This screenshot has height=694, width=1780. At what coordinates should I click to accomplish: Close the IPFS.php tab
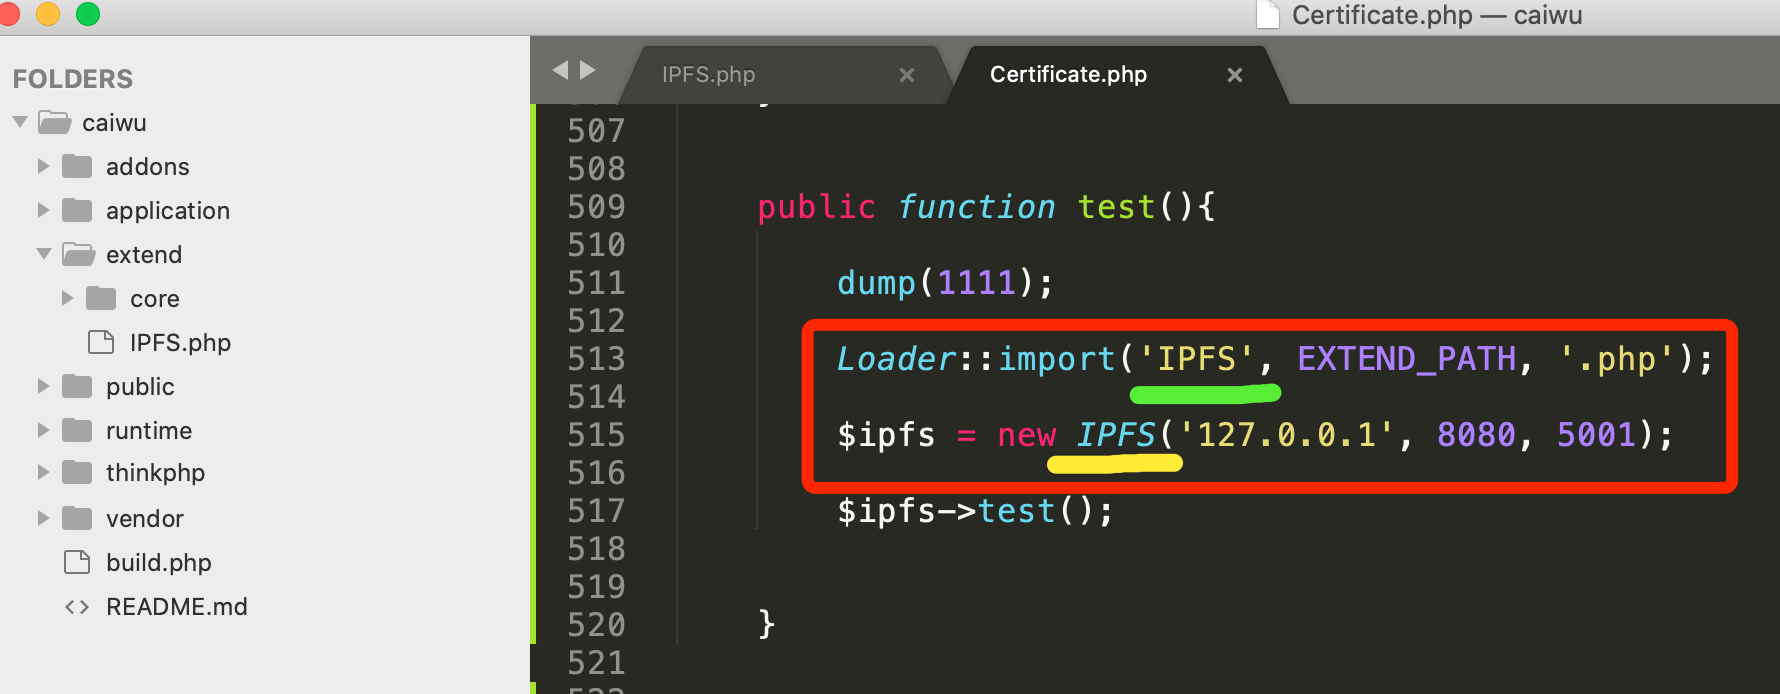(x=907, y=75)
